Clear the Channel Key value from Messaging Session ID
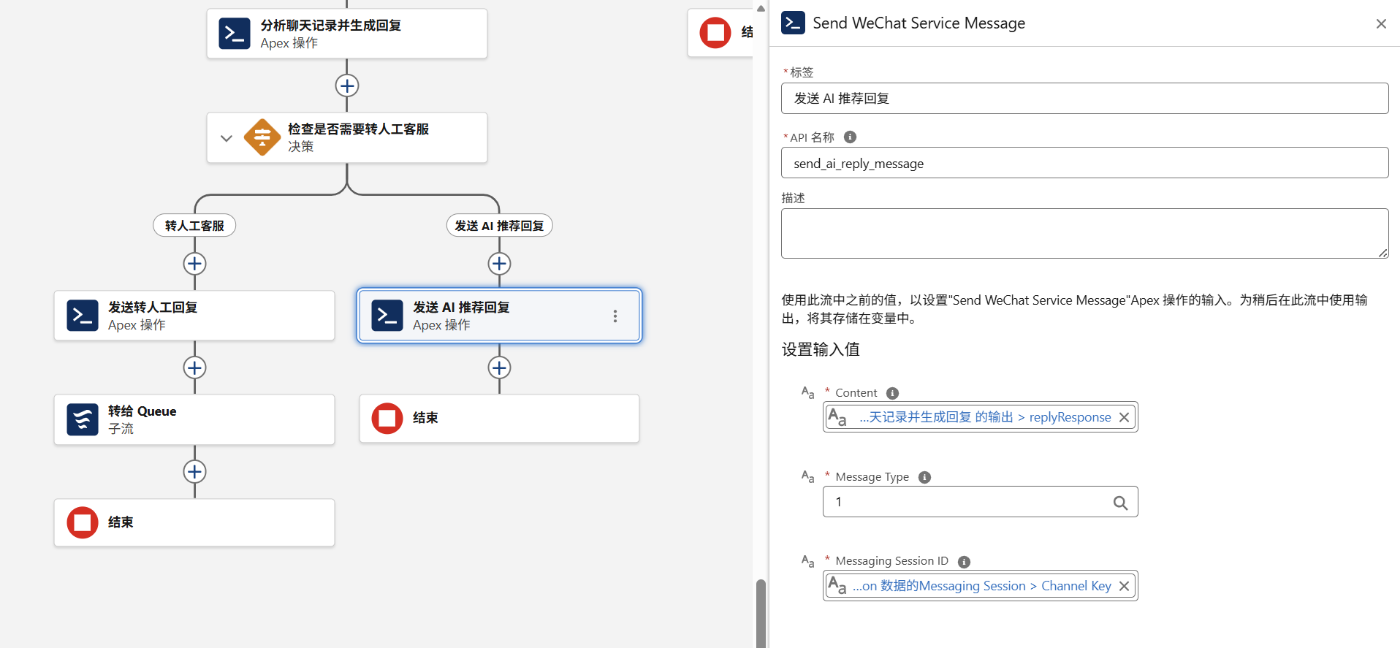 pyautogui.click(x=1124, y=586)
